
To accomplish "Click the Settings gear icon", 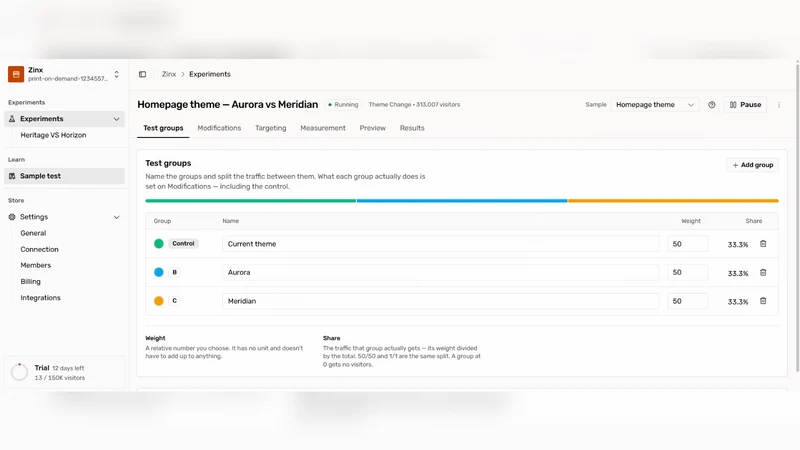I will pyautogui.click(x=12, y=217).
